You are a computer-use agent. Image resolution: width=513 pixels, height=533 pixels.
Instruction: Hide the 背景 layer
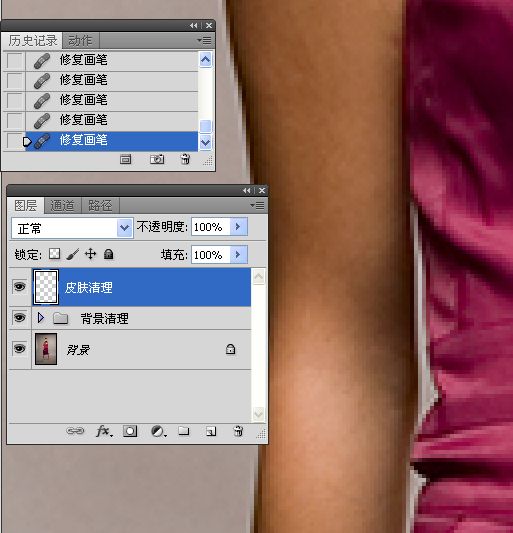point(19,348)
